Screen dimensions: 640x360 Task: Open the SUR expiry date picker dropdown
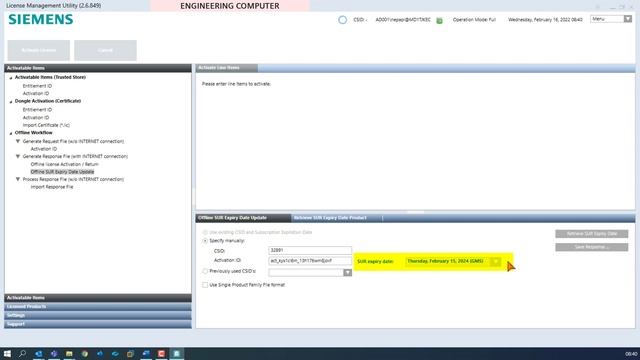point(495,261)
